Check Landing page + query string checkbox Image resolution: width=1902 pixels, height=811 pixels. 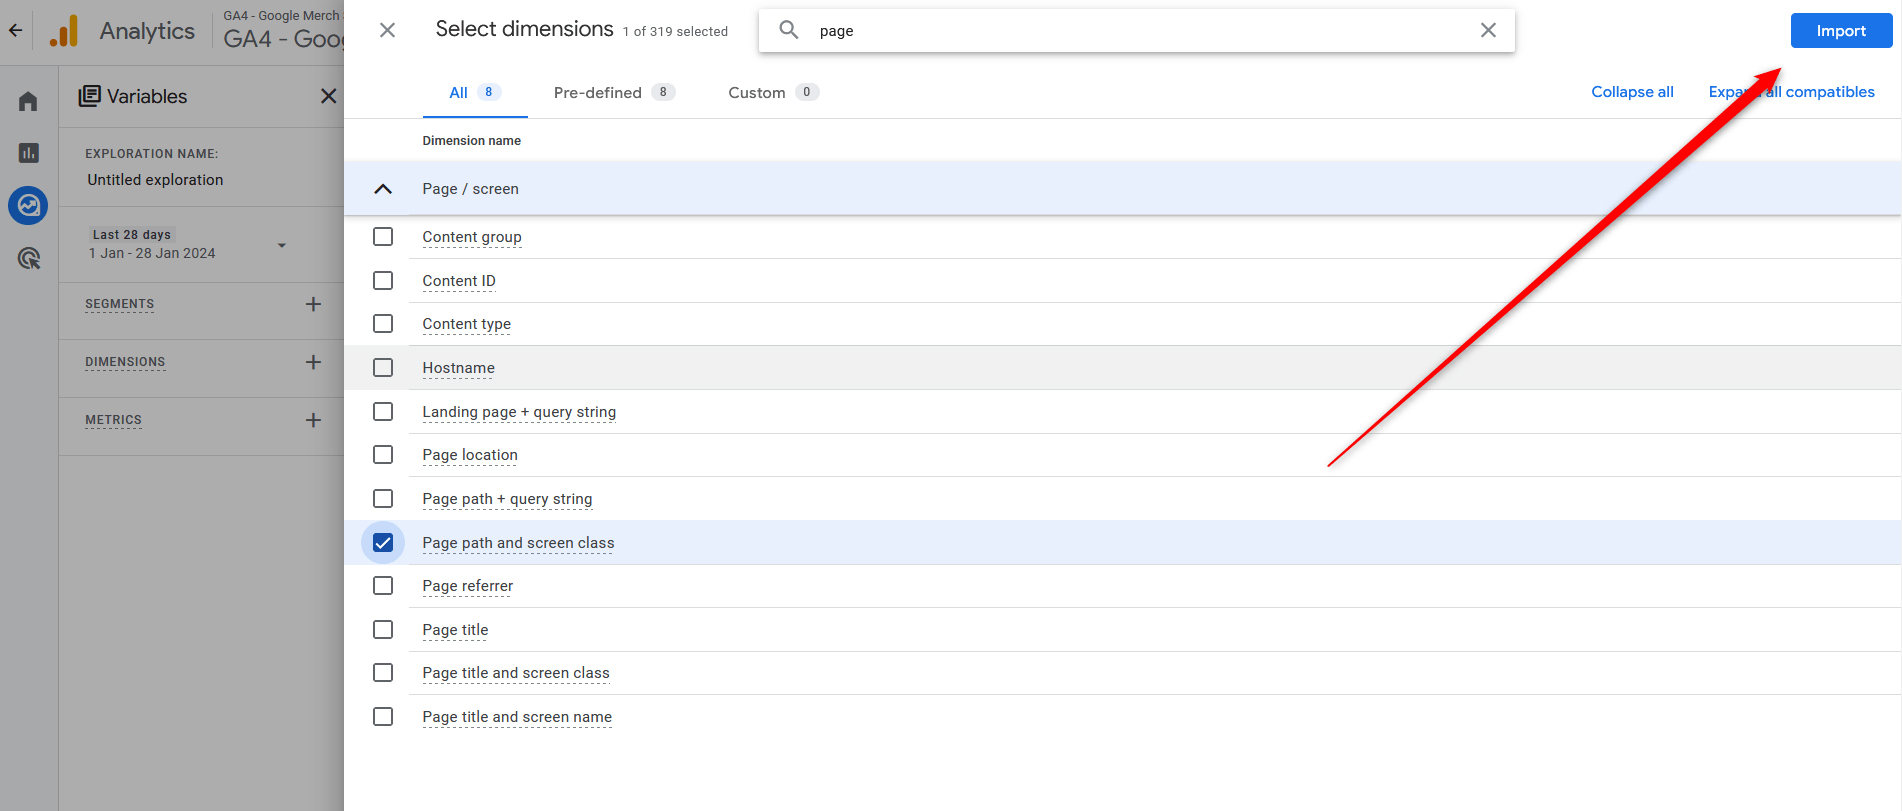tap(383, 412)
